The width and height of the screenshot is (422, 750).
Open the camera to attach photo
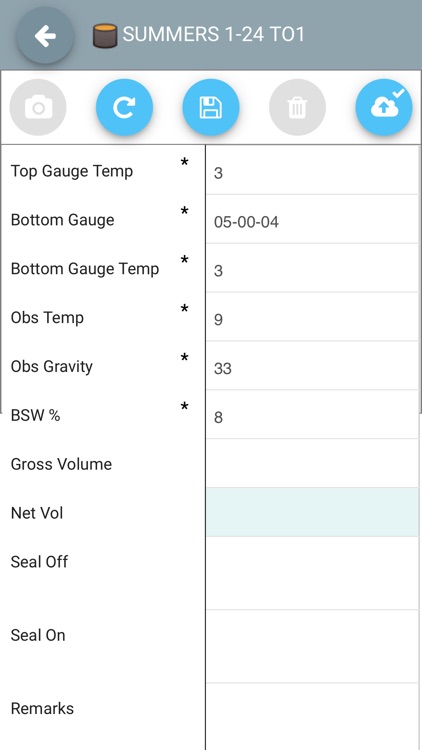[38, 107]
